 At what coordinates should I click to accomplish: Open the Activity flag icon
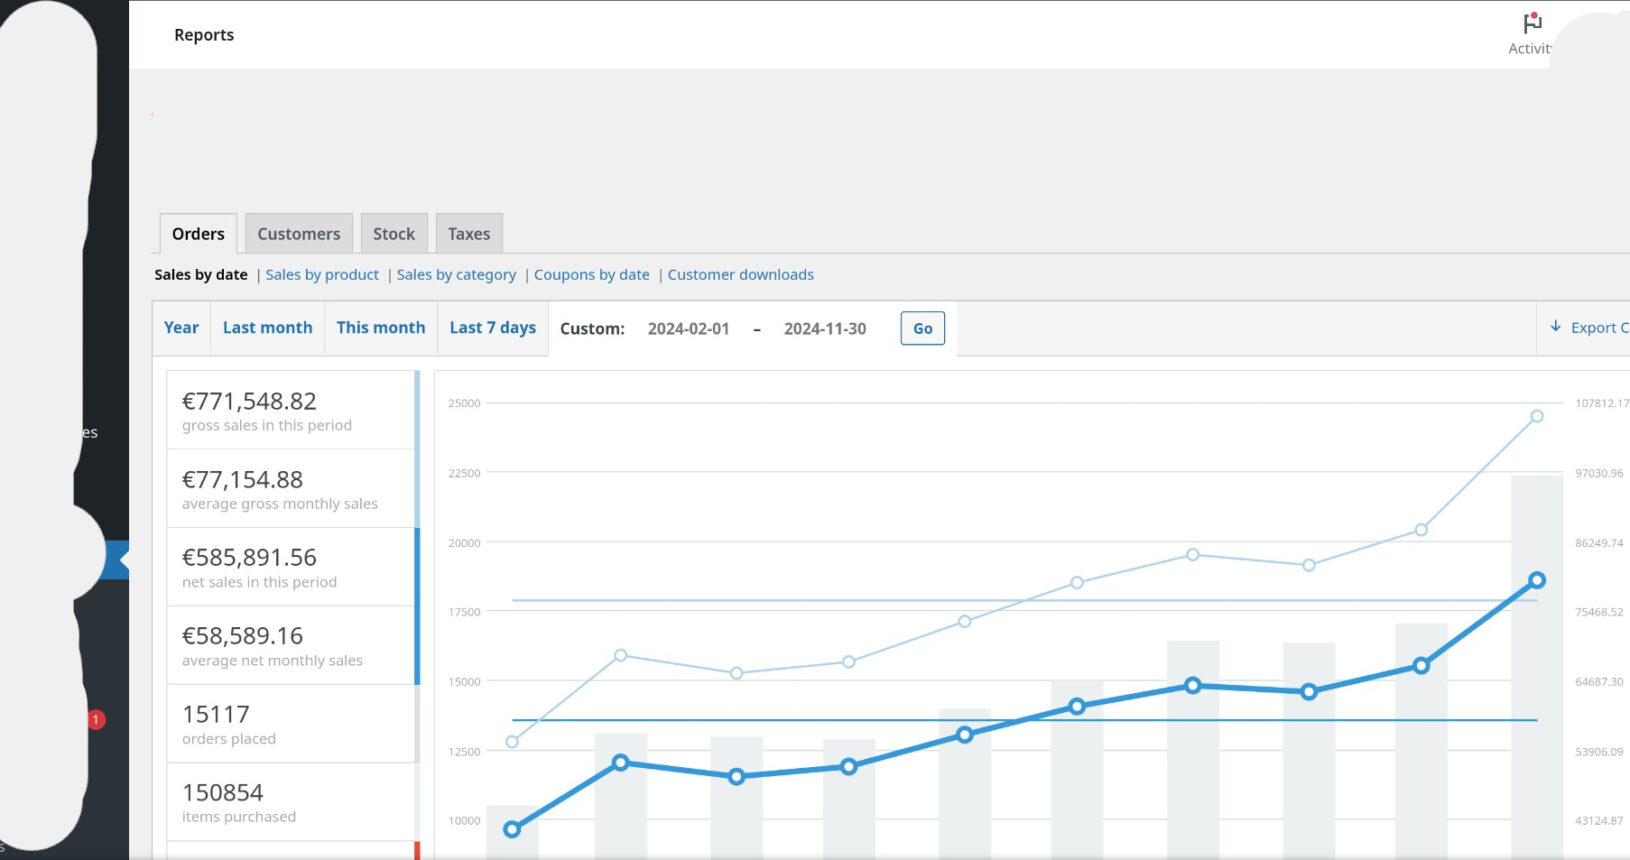[x=1531, y=24]
